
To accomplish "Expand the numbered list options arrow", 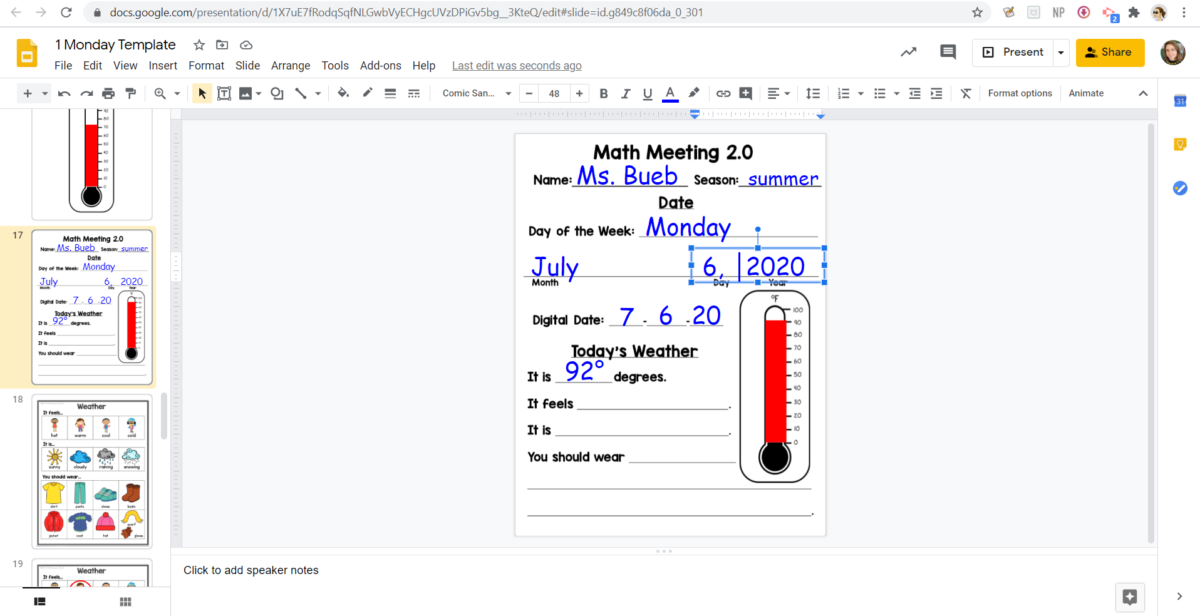I will tap(860, 93).
